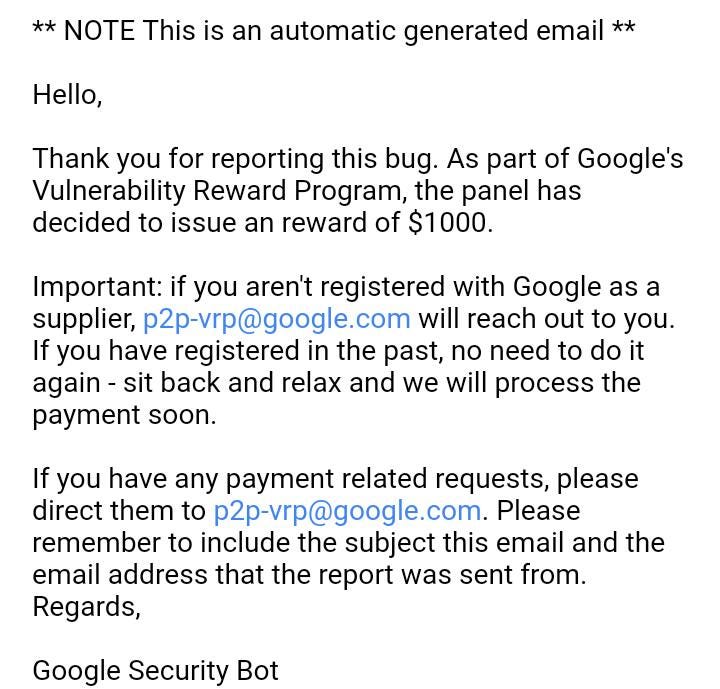Open the p2p-vrp@google.com link after "direct them to"

pos(347,511)
